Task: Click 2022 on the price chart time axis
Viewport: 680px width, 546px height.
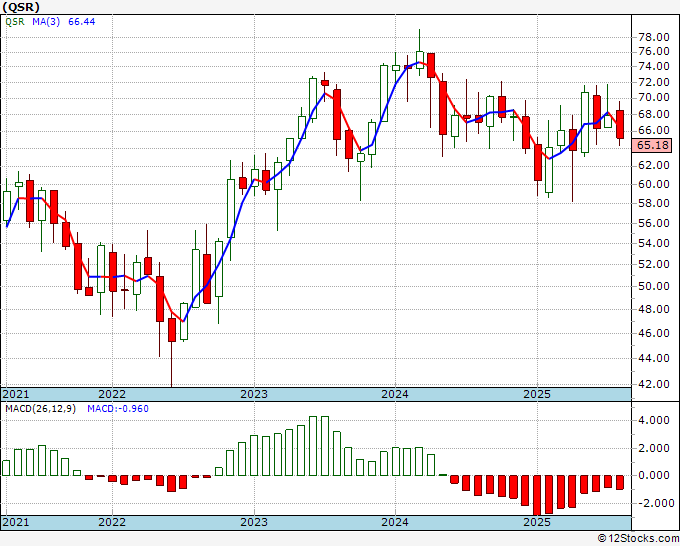Action: click(112, 394)
